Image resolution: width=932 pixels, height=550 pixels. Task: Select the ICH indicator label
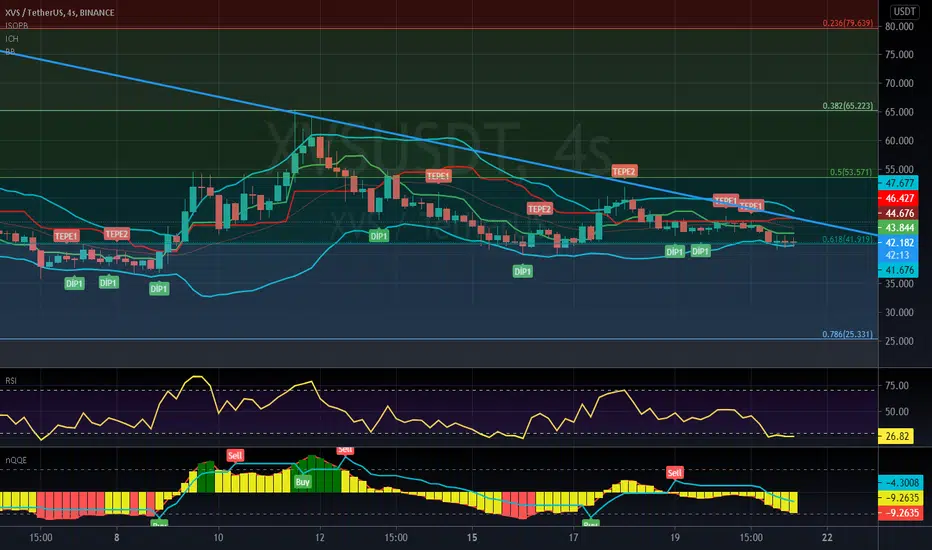coord(12,39)
